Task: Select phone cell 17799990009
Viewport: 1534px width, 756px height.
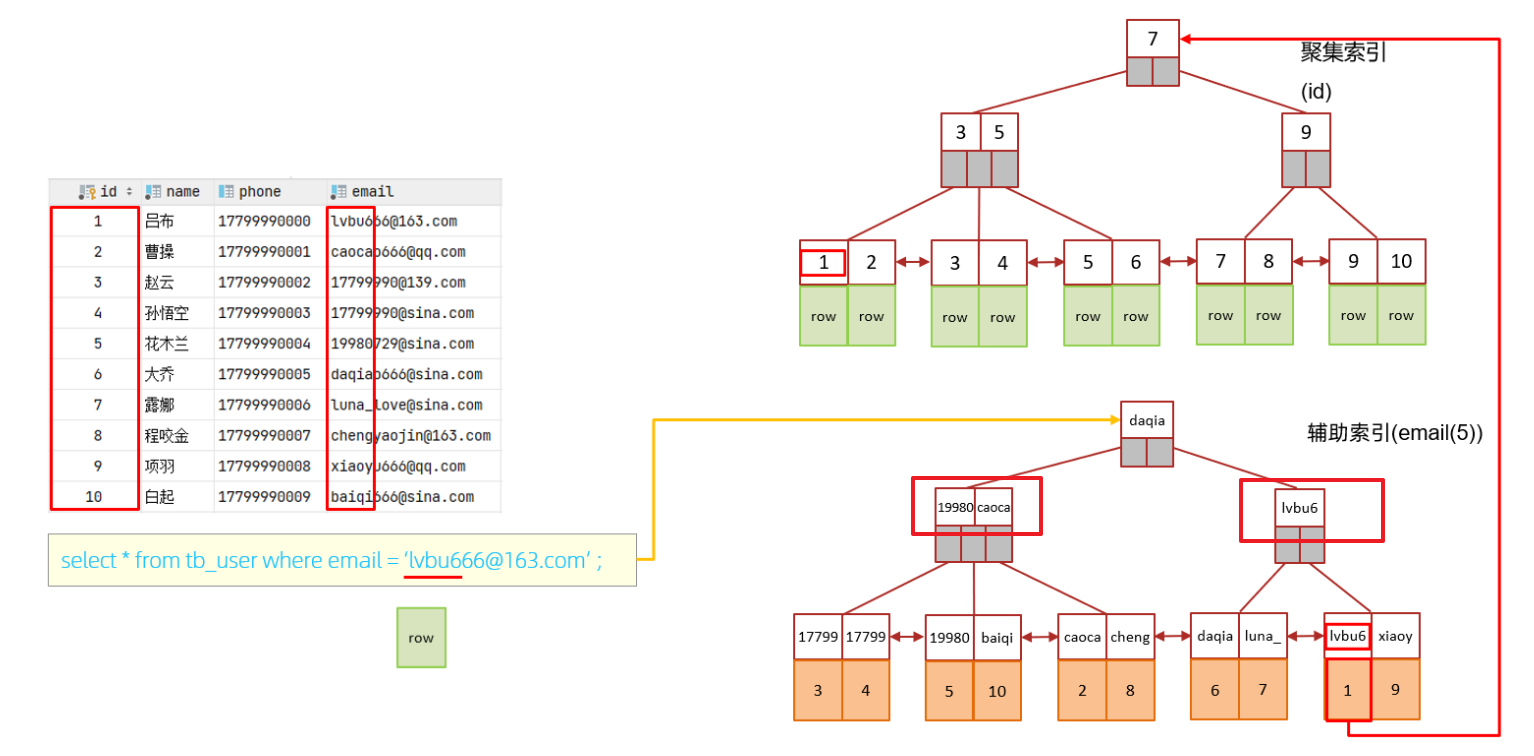Action: tap(264, 497)
